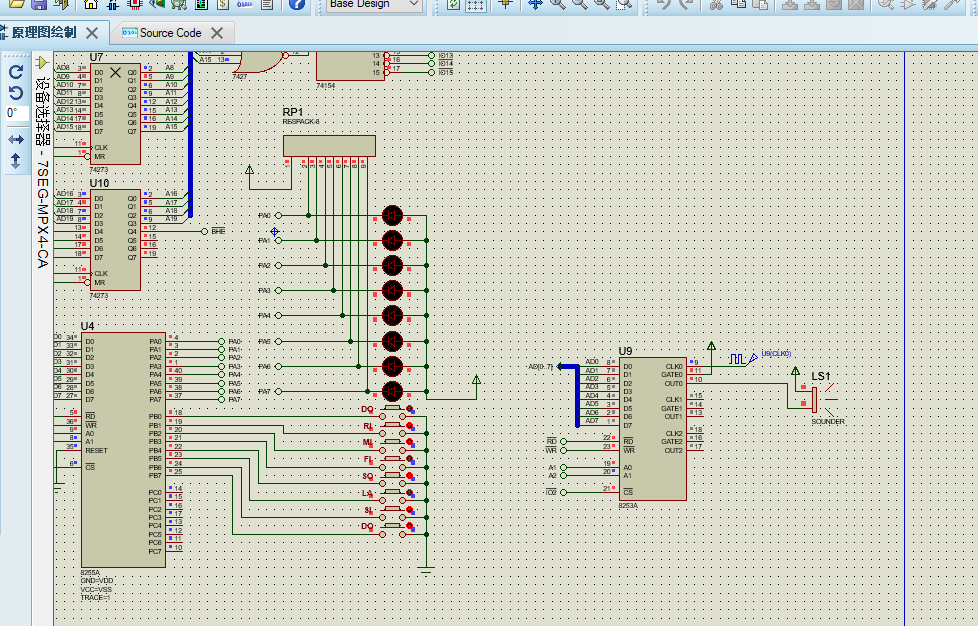The height and width of the screenshot is (626, 978).
Task: Close project using the door icon
Action: coord(61,4)
